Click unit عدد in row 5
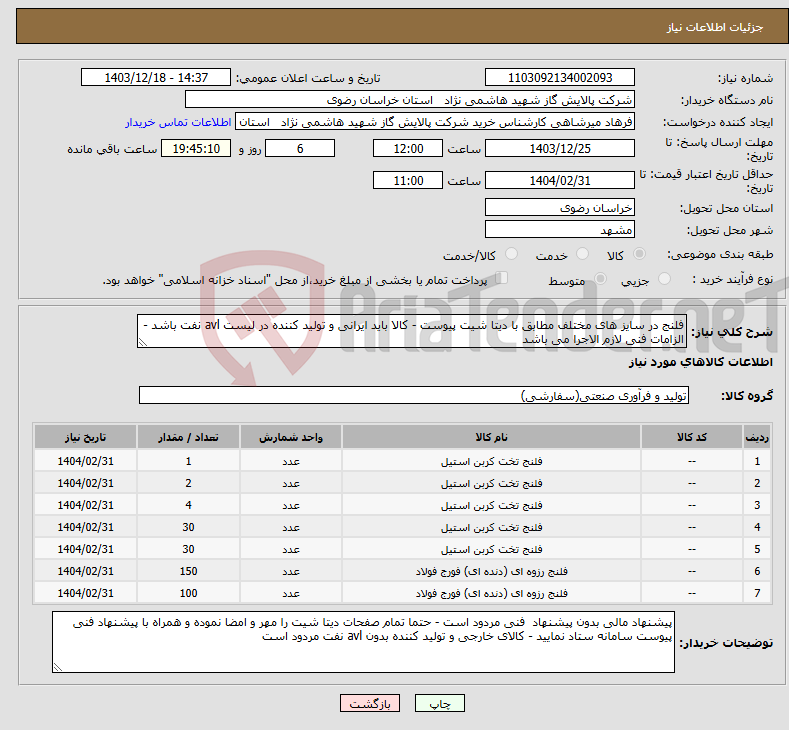The height and width of the screenshot is (730, 789). (291, 549)
